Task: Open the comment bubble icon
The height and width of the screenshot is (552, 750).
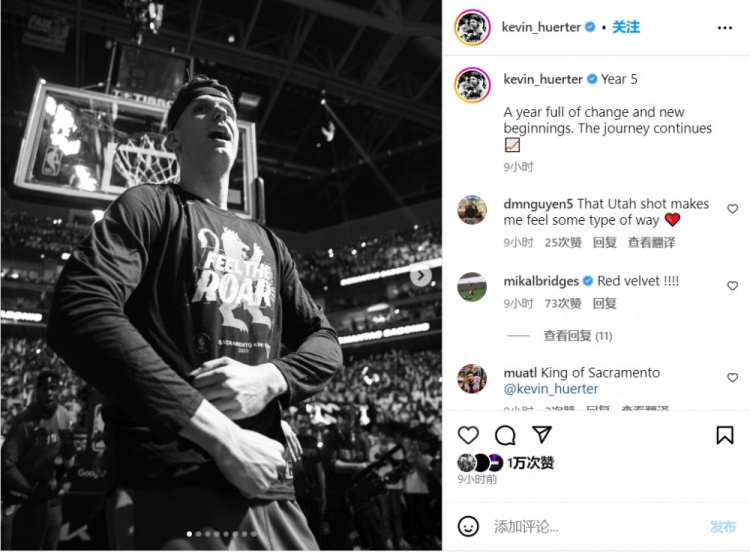Action: pyautogui.click(x=505, y=435)
